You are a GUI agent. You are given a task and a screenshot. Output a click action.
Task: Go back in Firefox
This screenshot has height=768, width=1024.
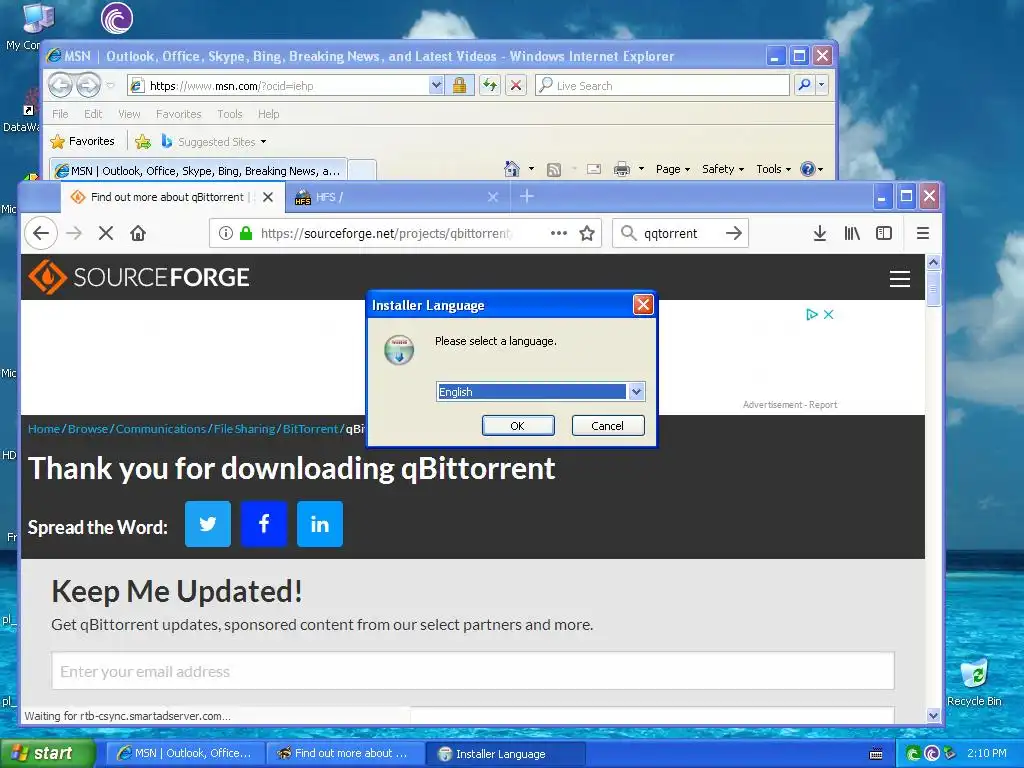tap(41, 233)
